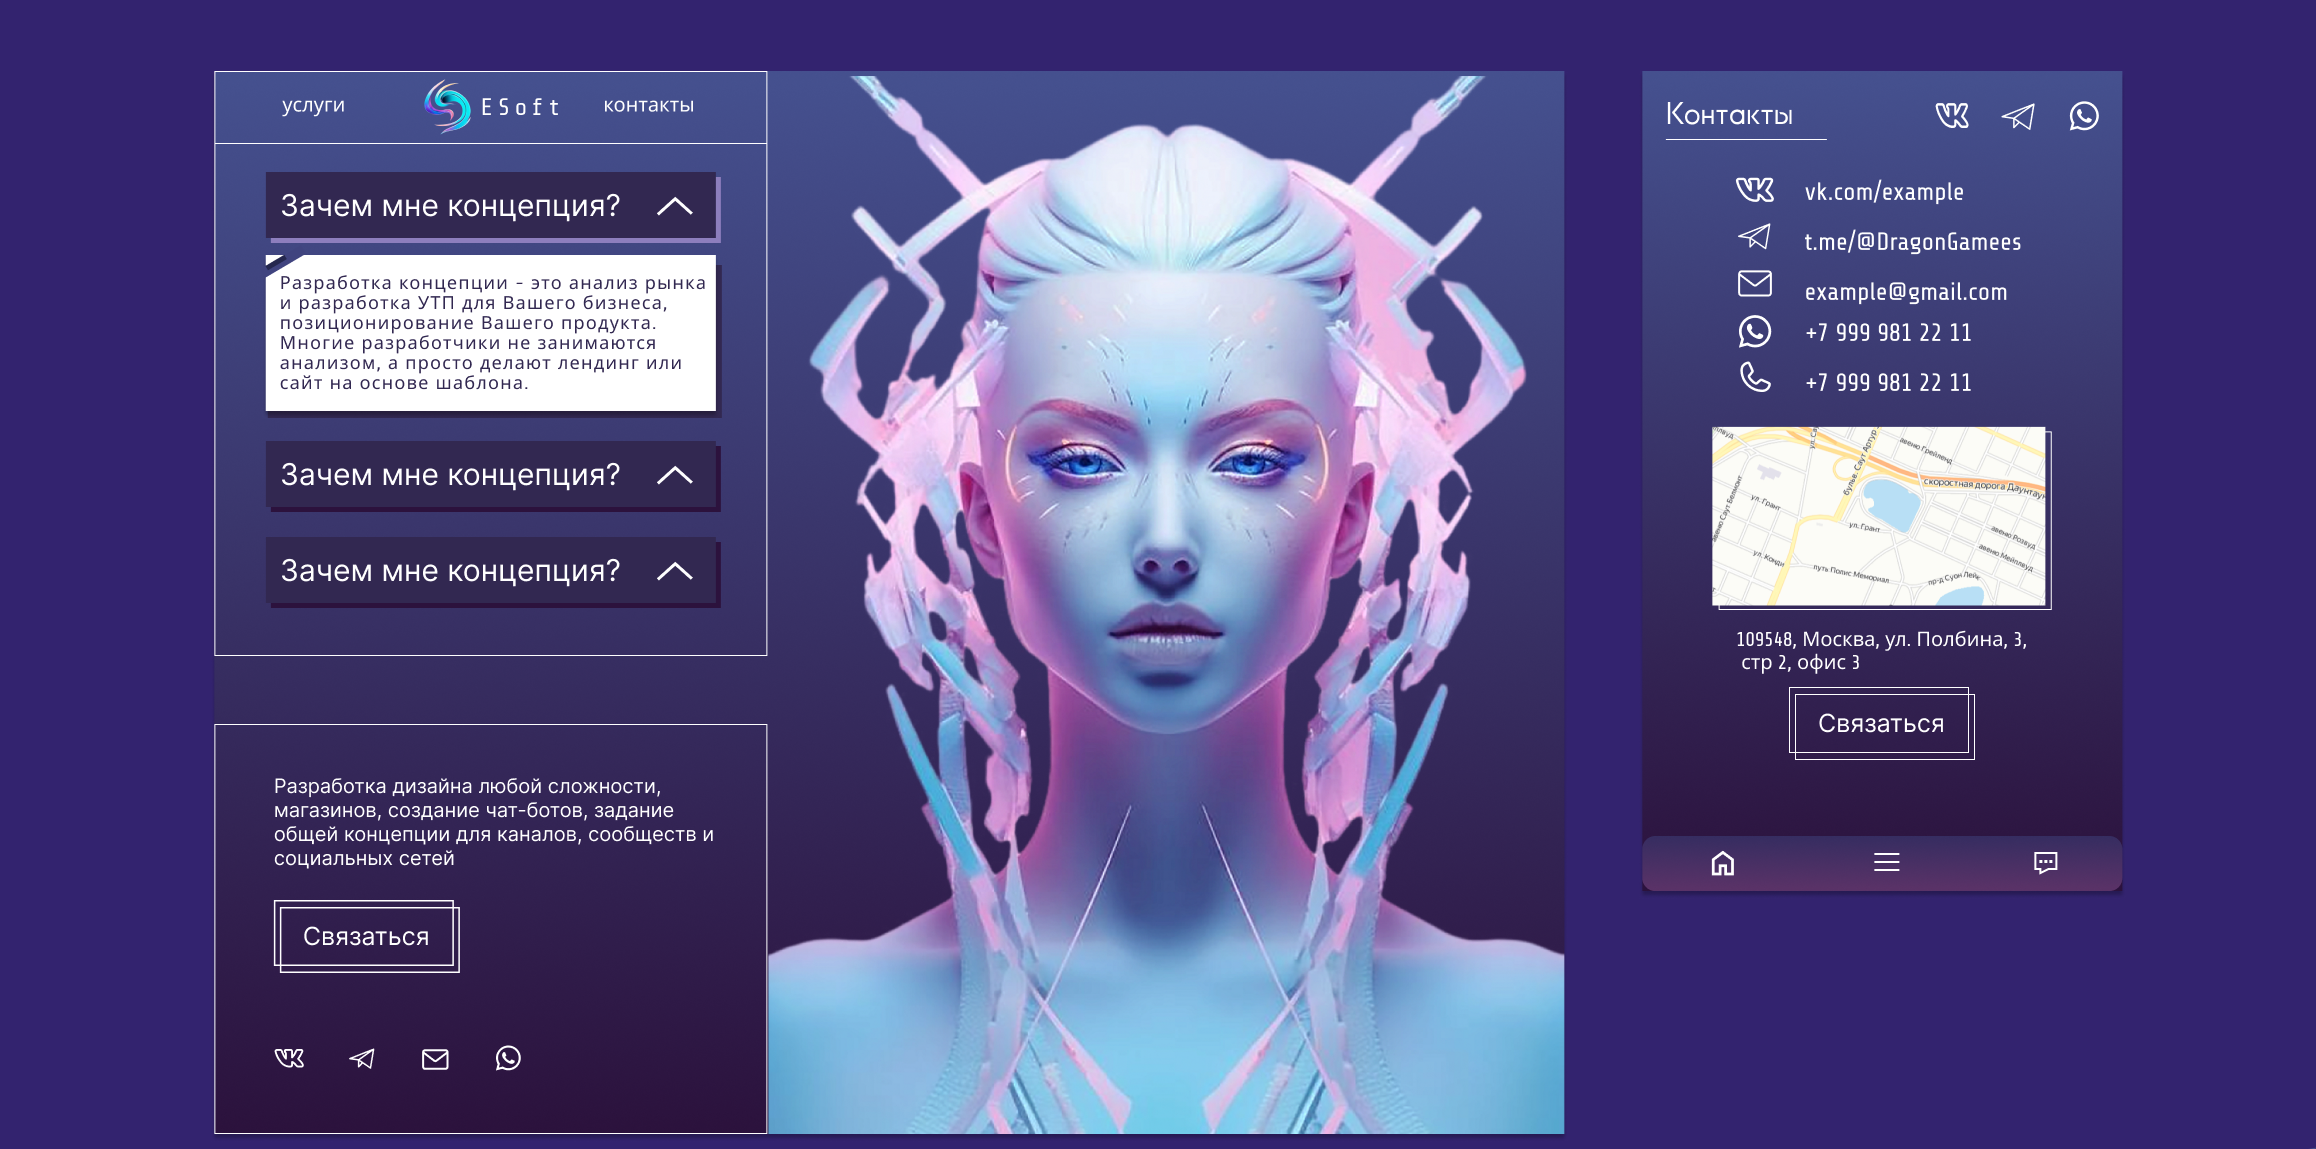Image resolution: width=2316 pixels, height=1149 pixels.
Task: Open the vk.com/example link
Action: [x=1884, y=192]
